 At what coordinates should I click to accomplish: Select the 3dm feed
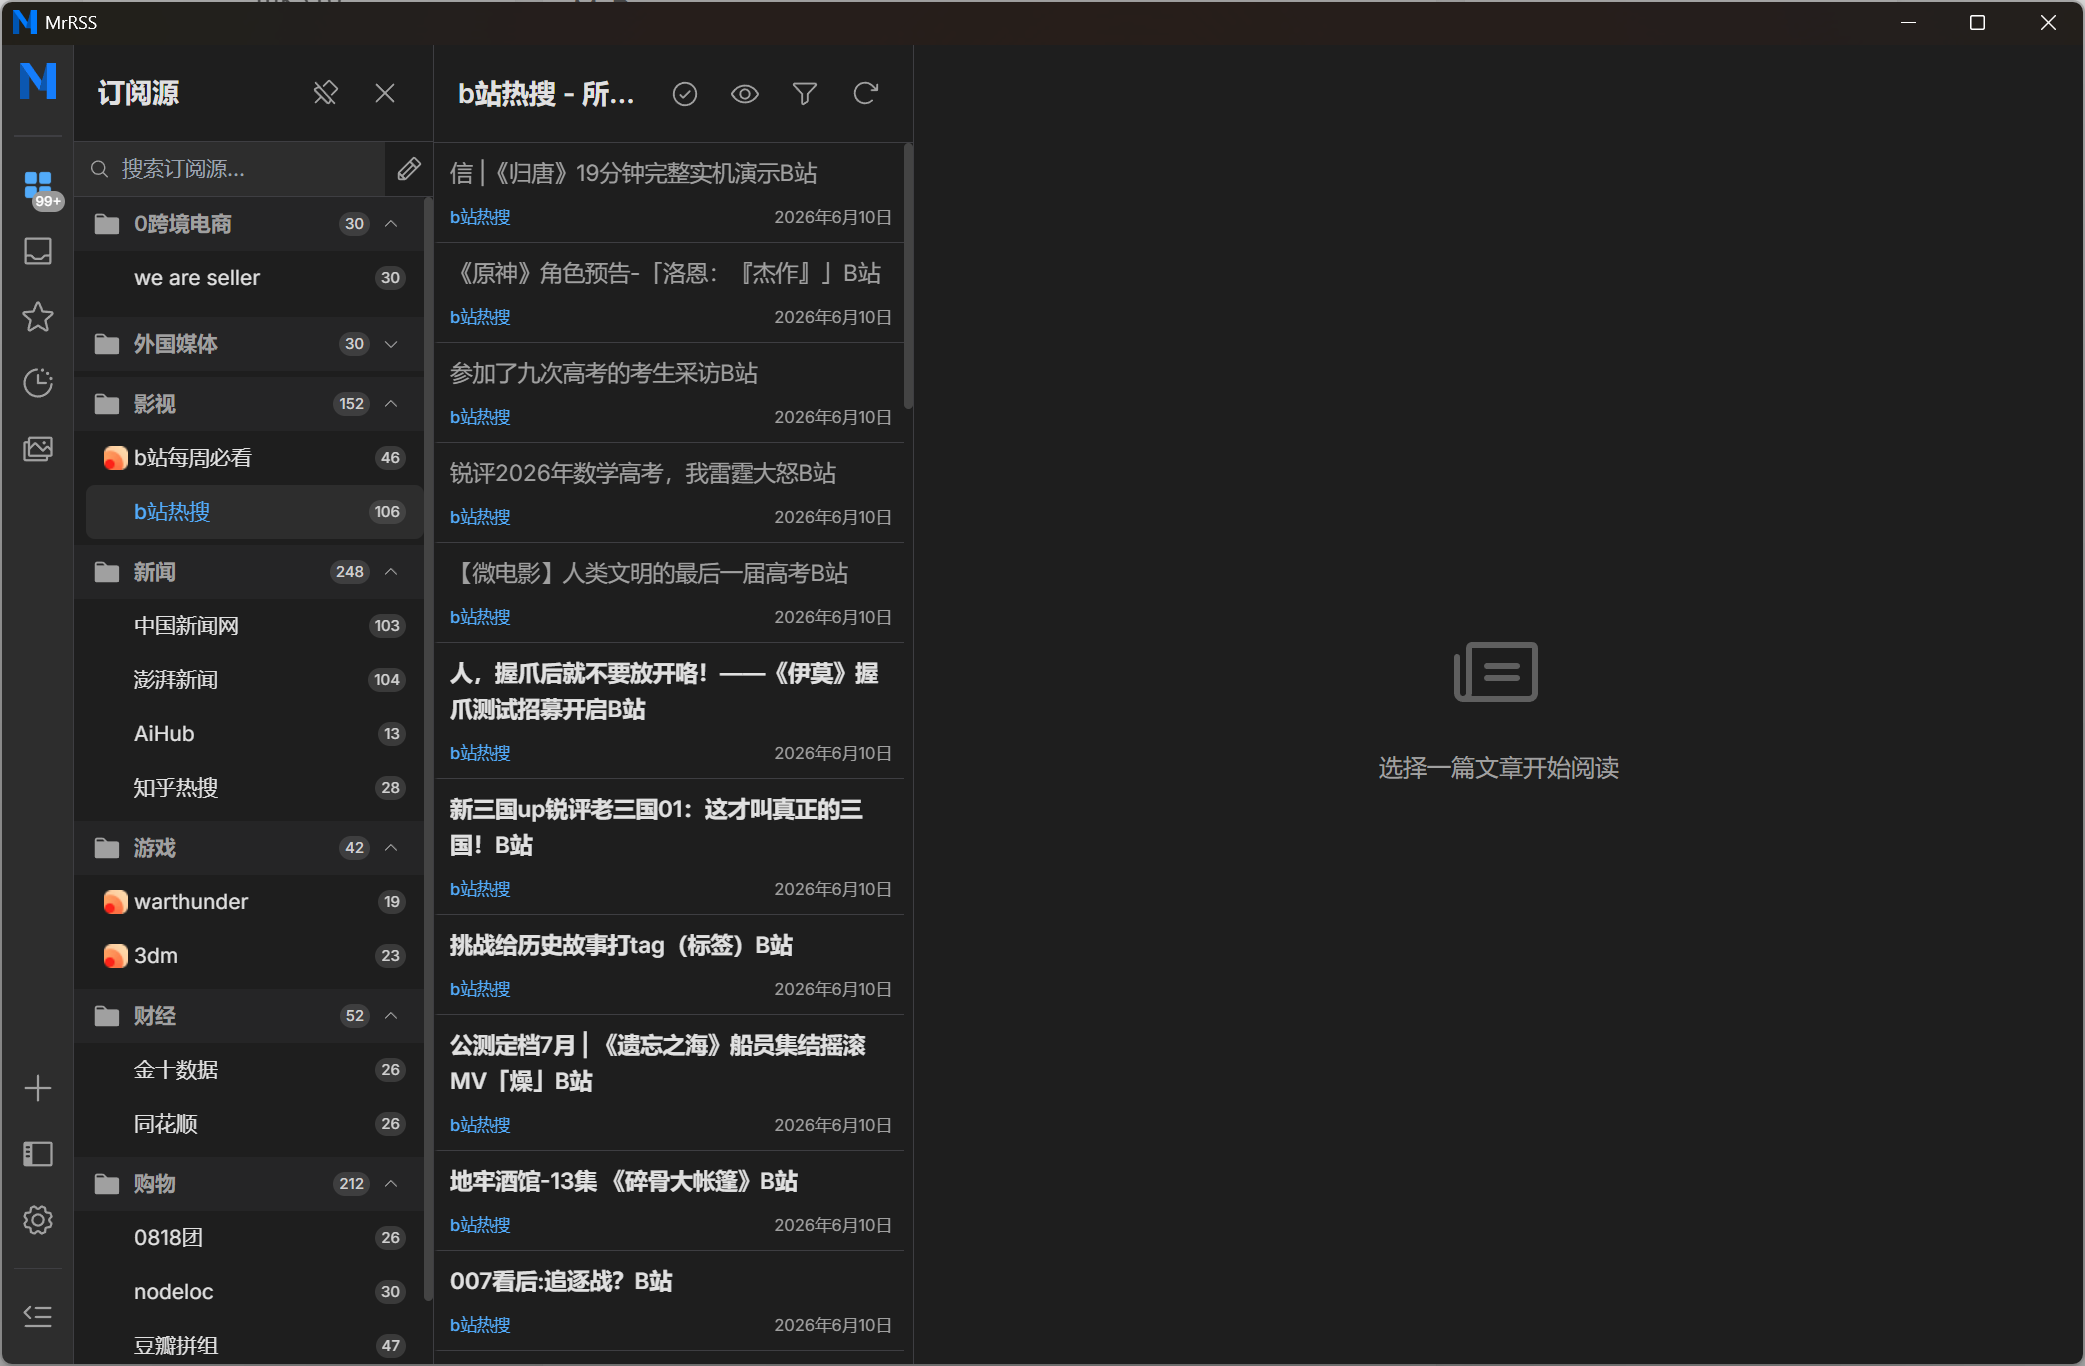[x=254, y=956]
